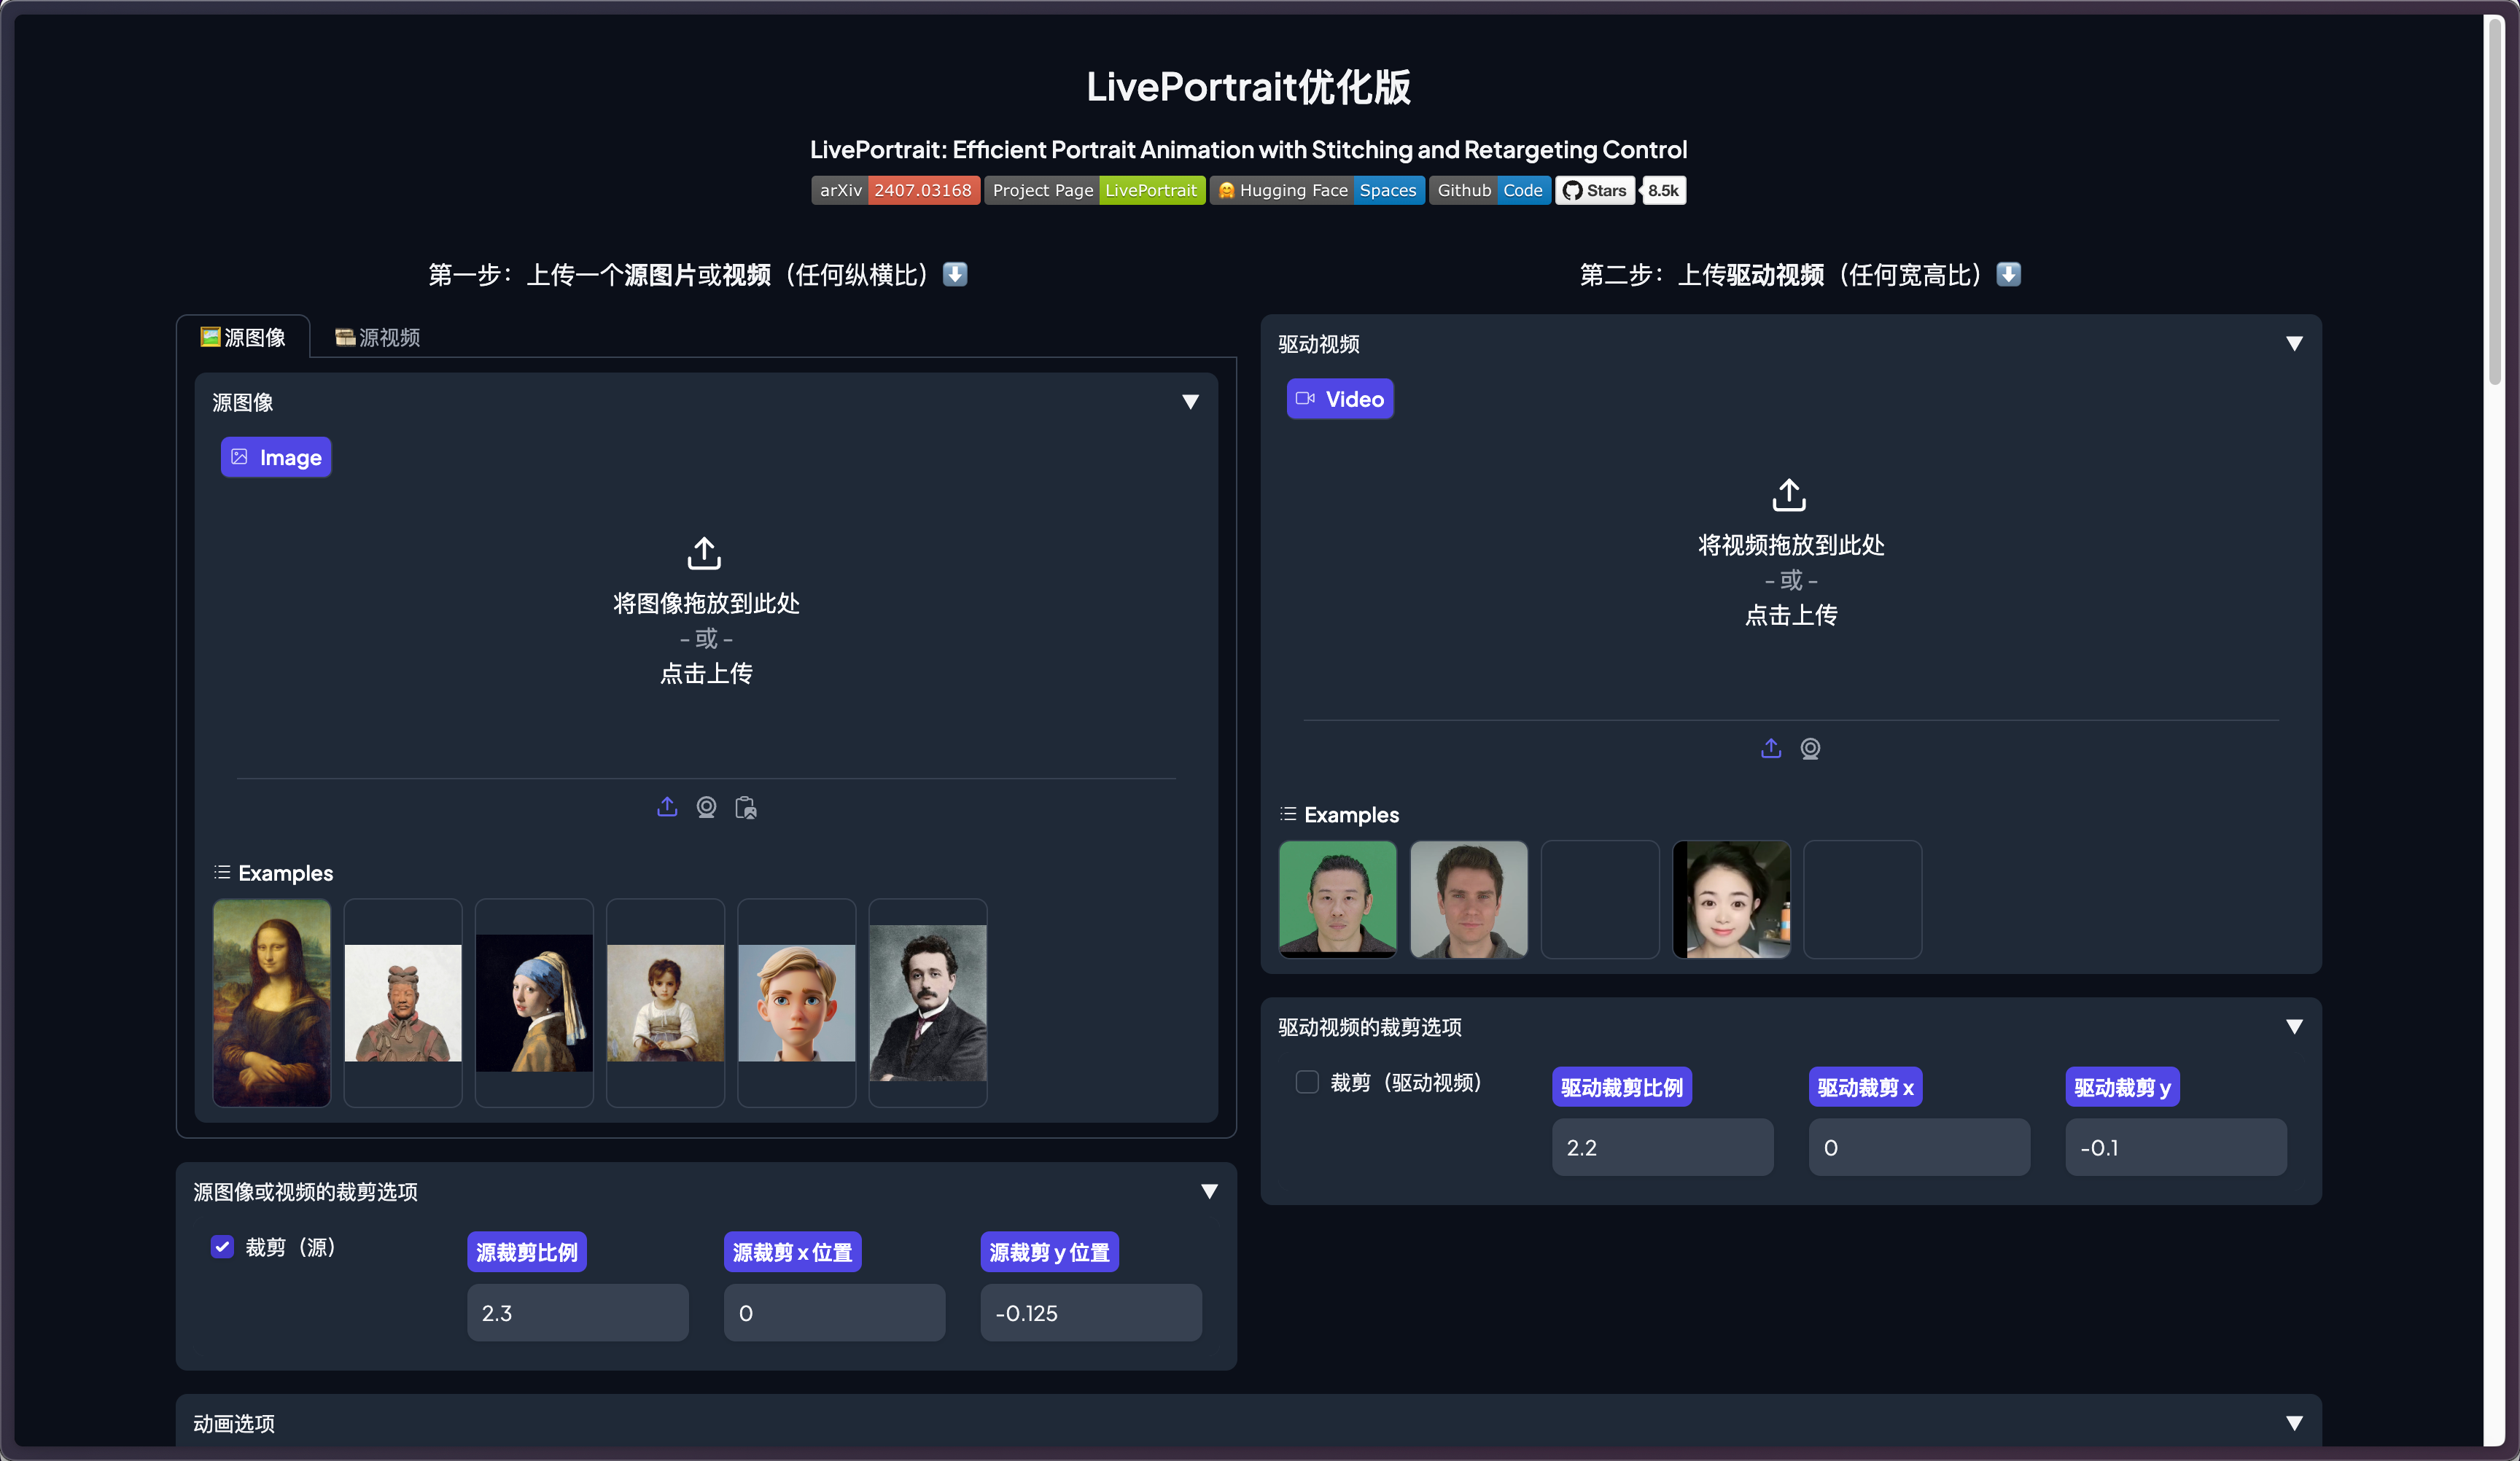Switch to the 源视频 tab
Image resolution: width=2520 pixels, height=1461 pixels.
coord(377,337)
